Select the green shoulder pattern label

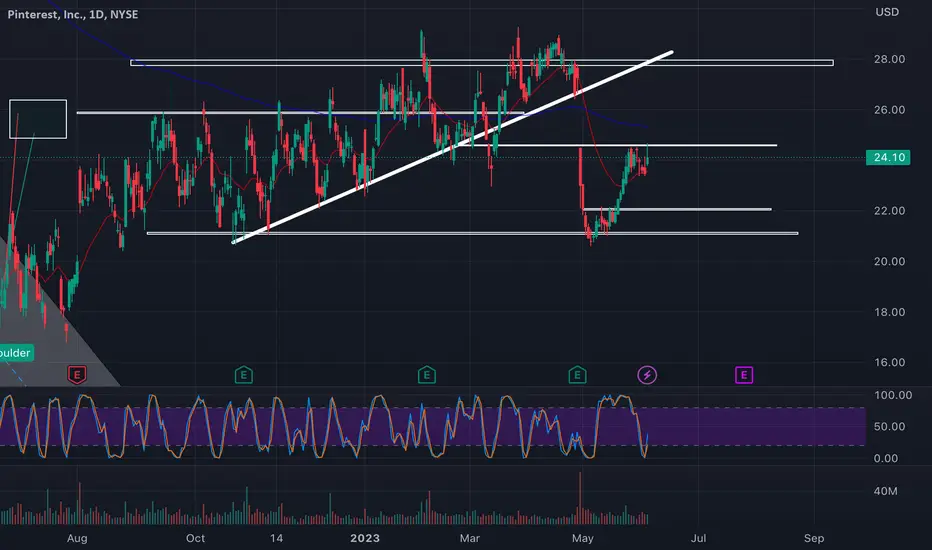point(16,353)
